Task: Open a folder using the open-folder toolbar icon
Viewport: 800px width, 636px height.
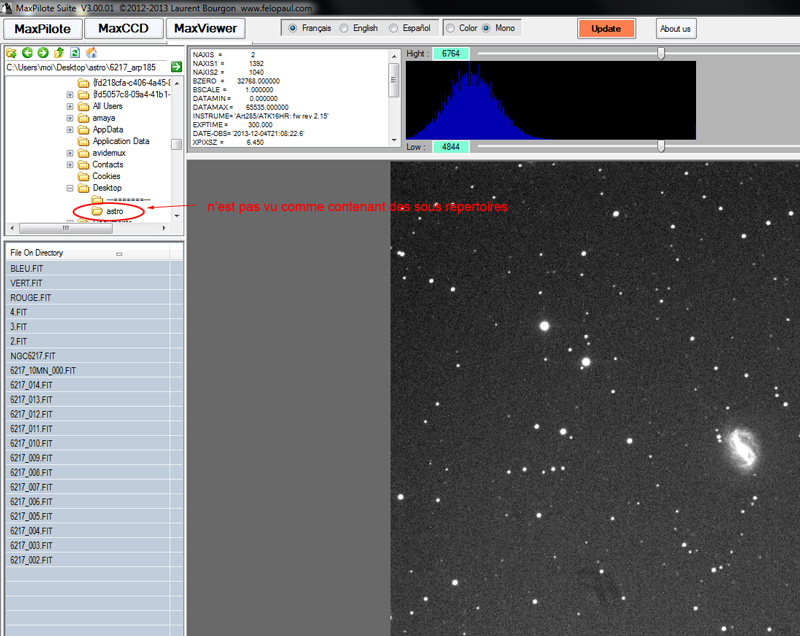Action: click(x=9, y=54)
